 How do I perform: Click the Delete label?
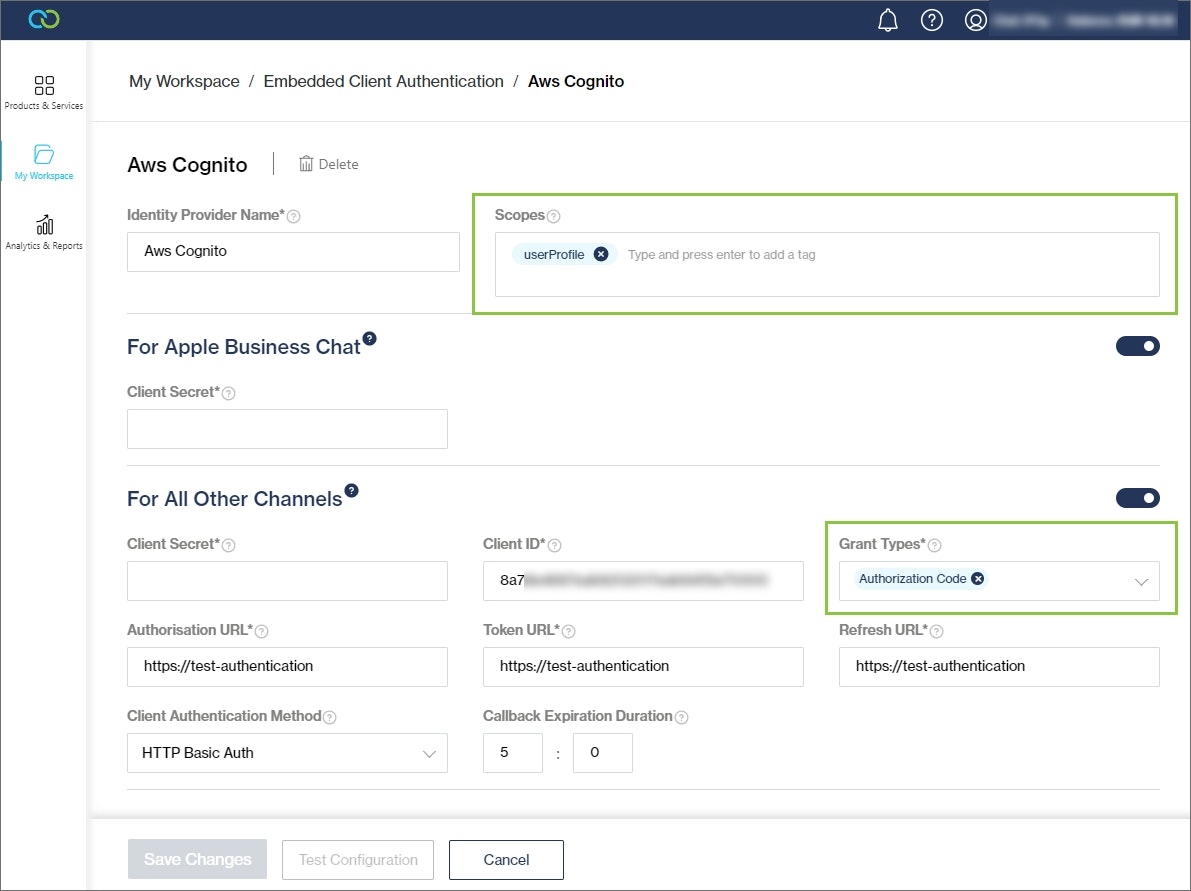pos(339,164)
